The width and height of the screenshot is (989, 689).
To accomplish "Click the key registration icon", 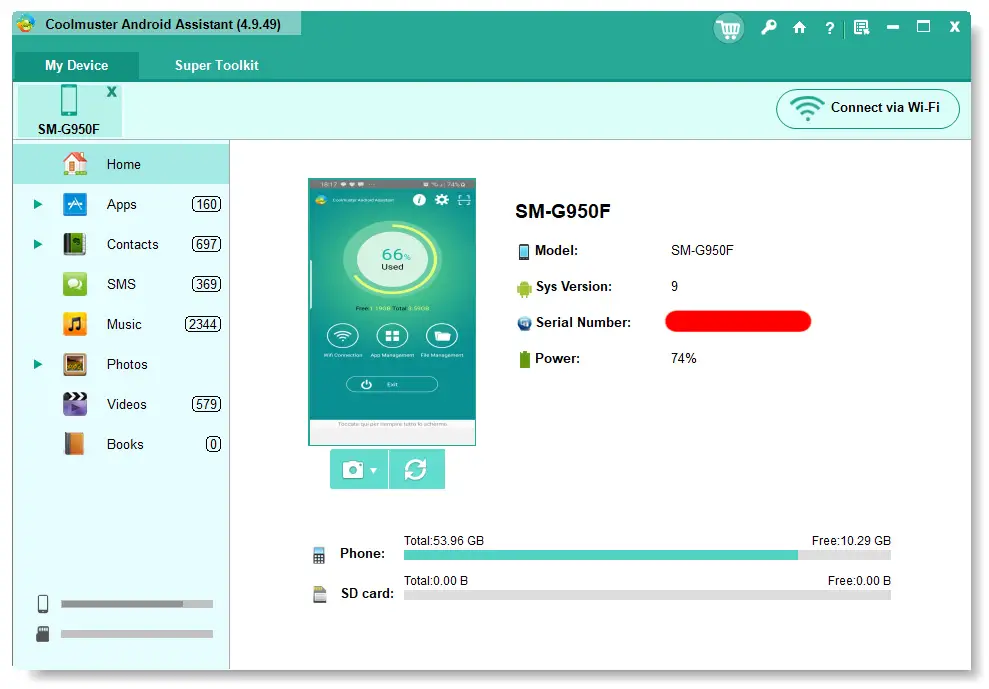I will point(768,27).
